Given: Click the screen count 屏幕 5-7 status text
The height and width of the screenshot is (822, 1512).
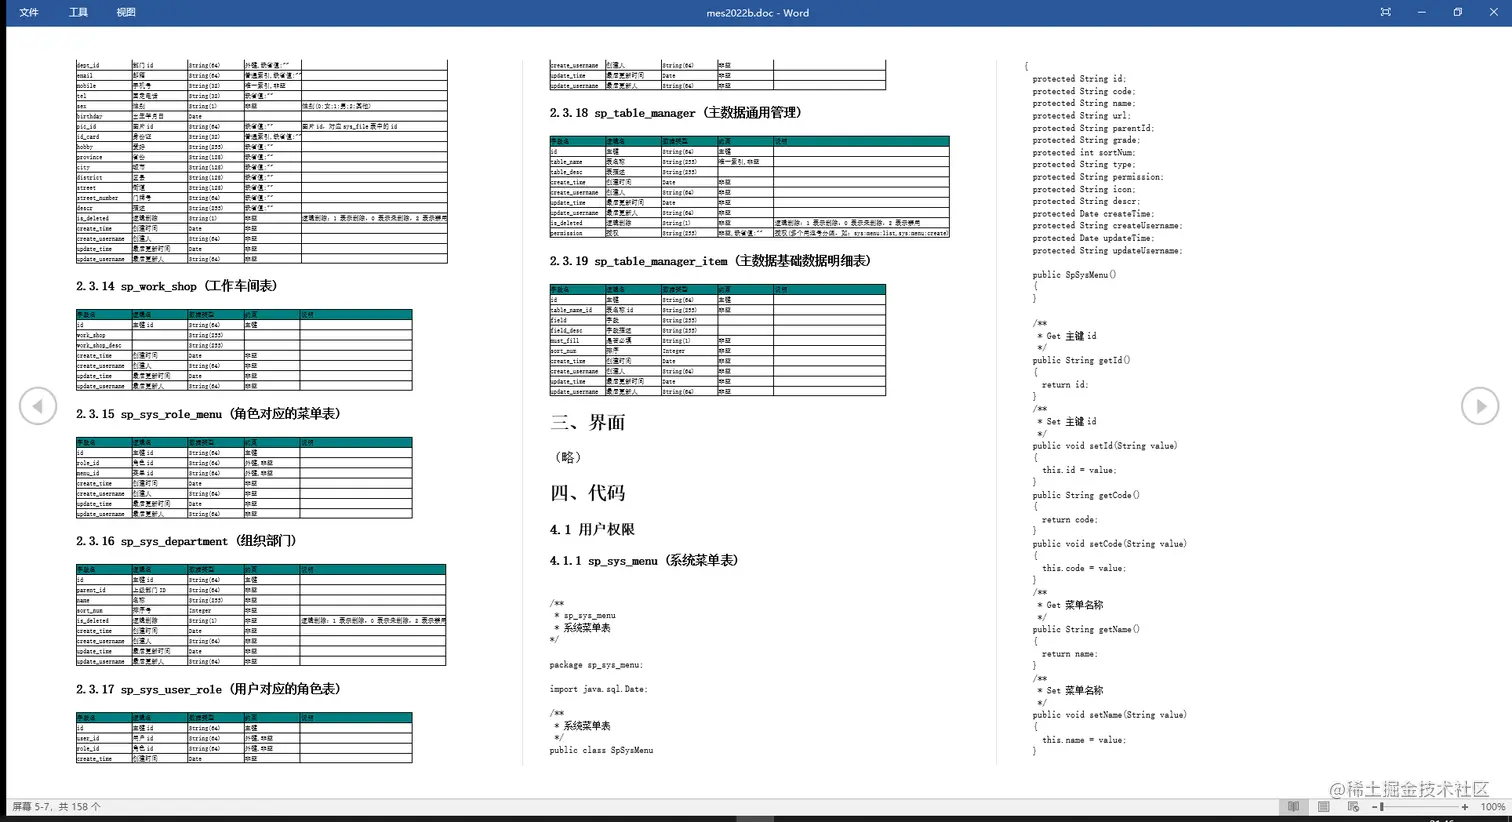Looking at the screenshot, I should [56, 806].
